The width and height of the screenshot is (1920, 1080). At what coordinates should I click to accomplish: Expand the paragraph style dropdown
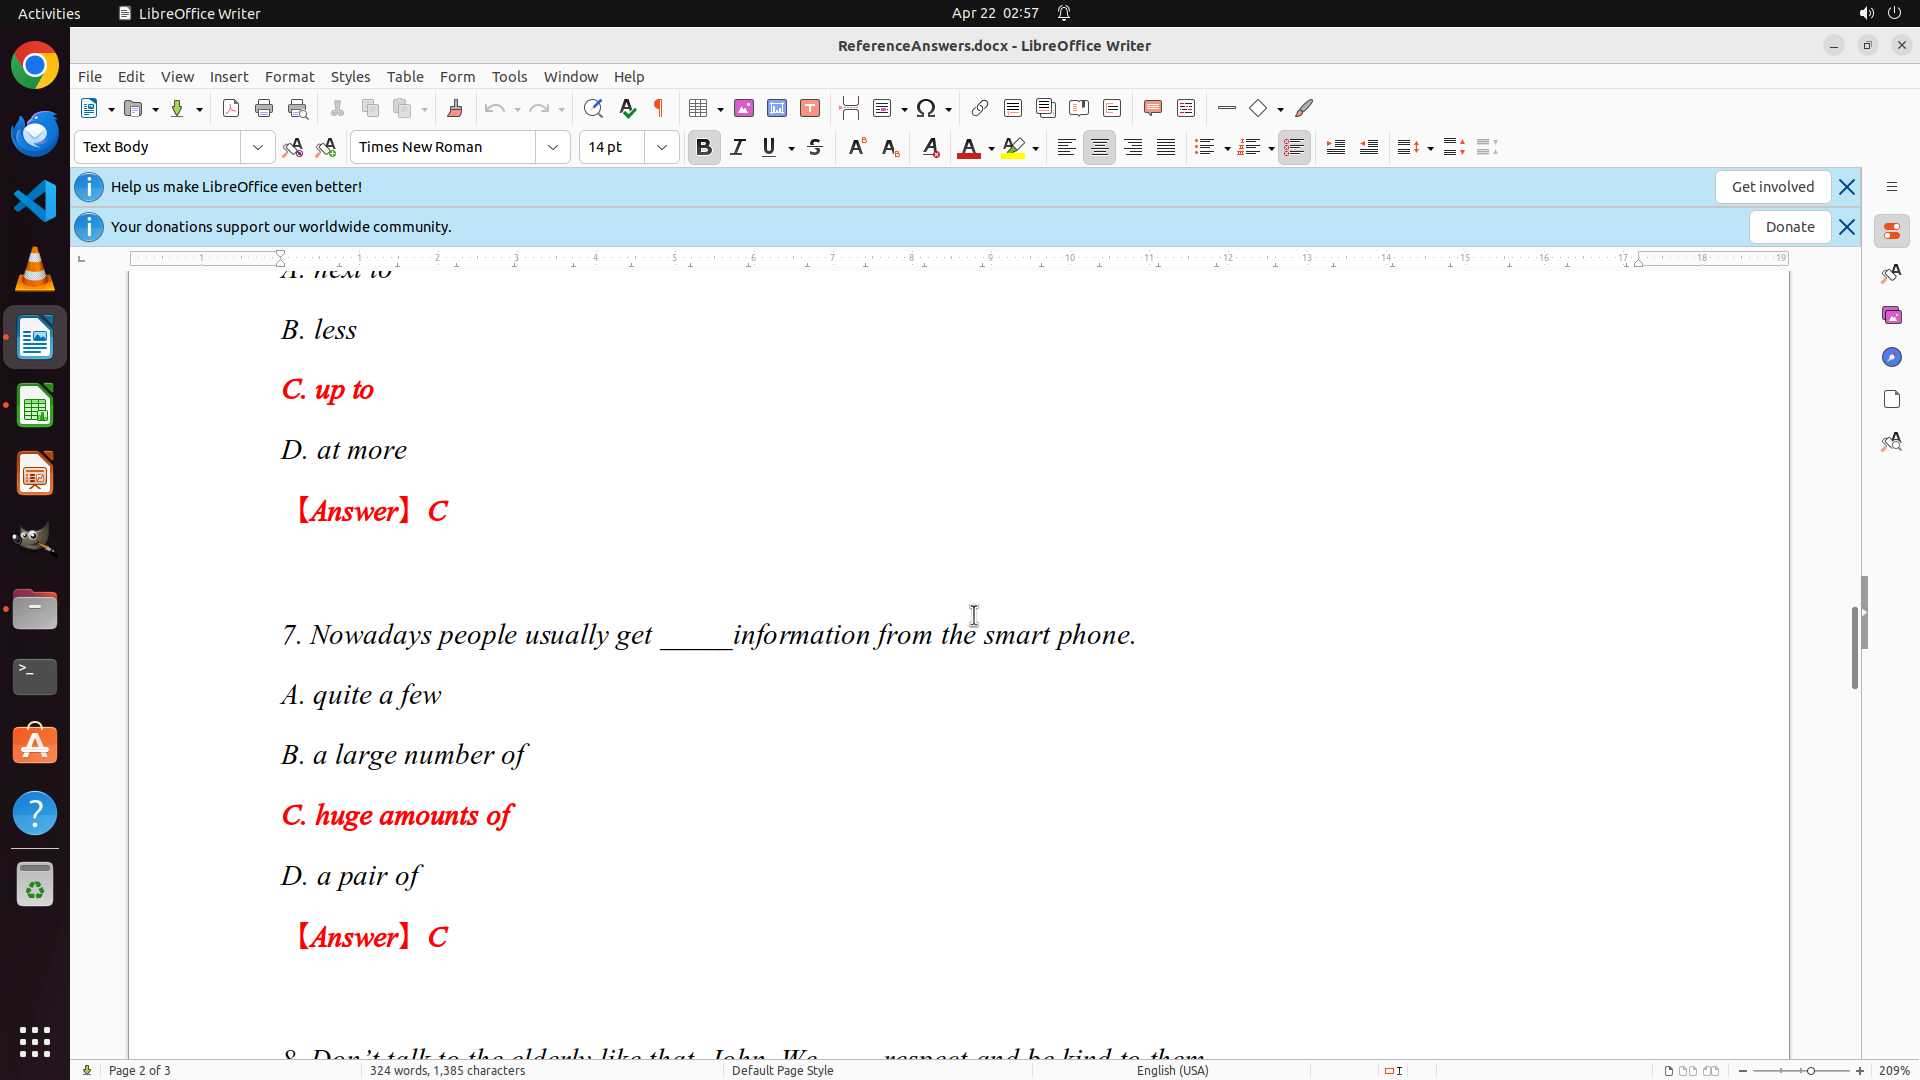point(258,147)
